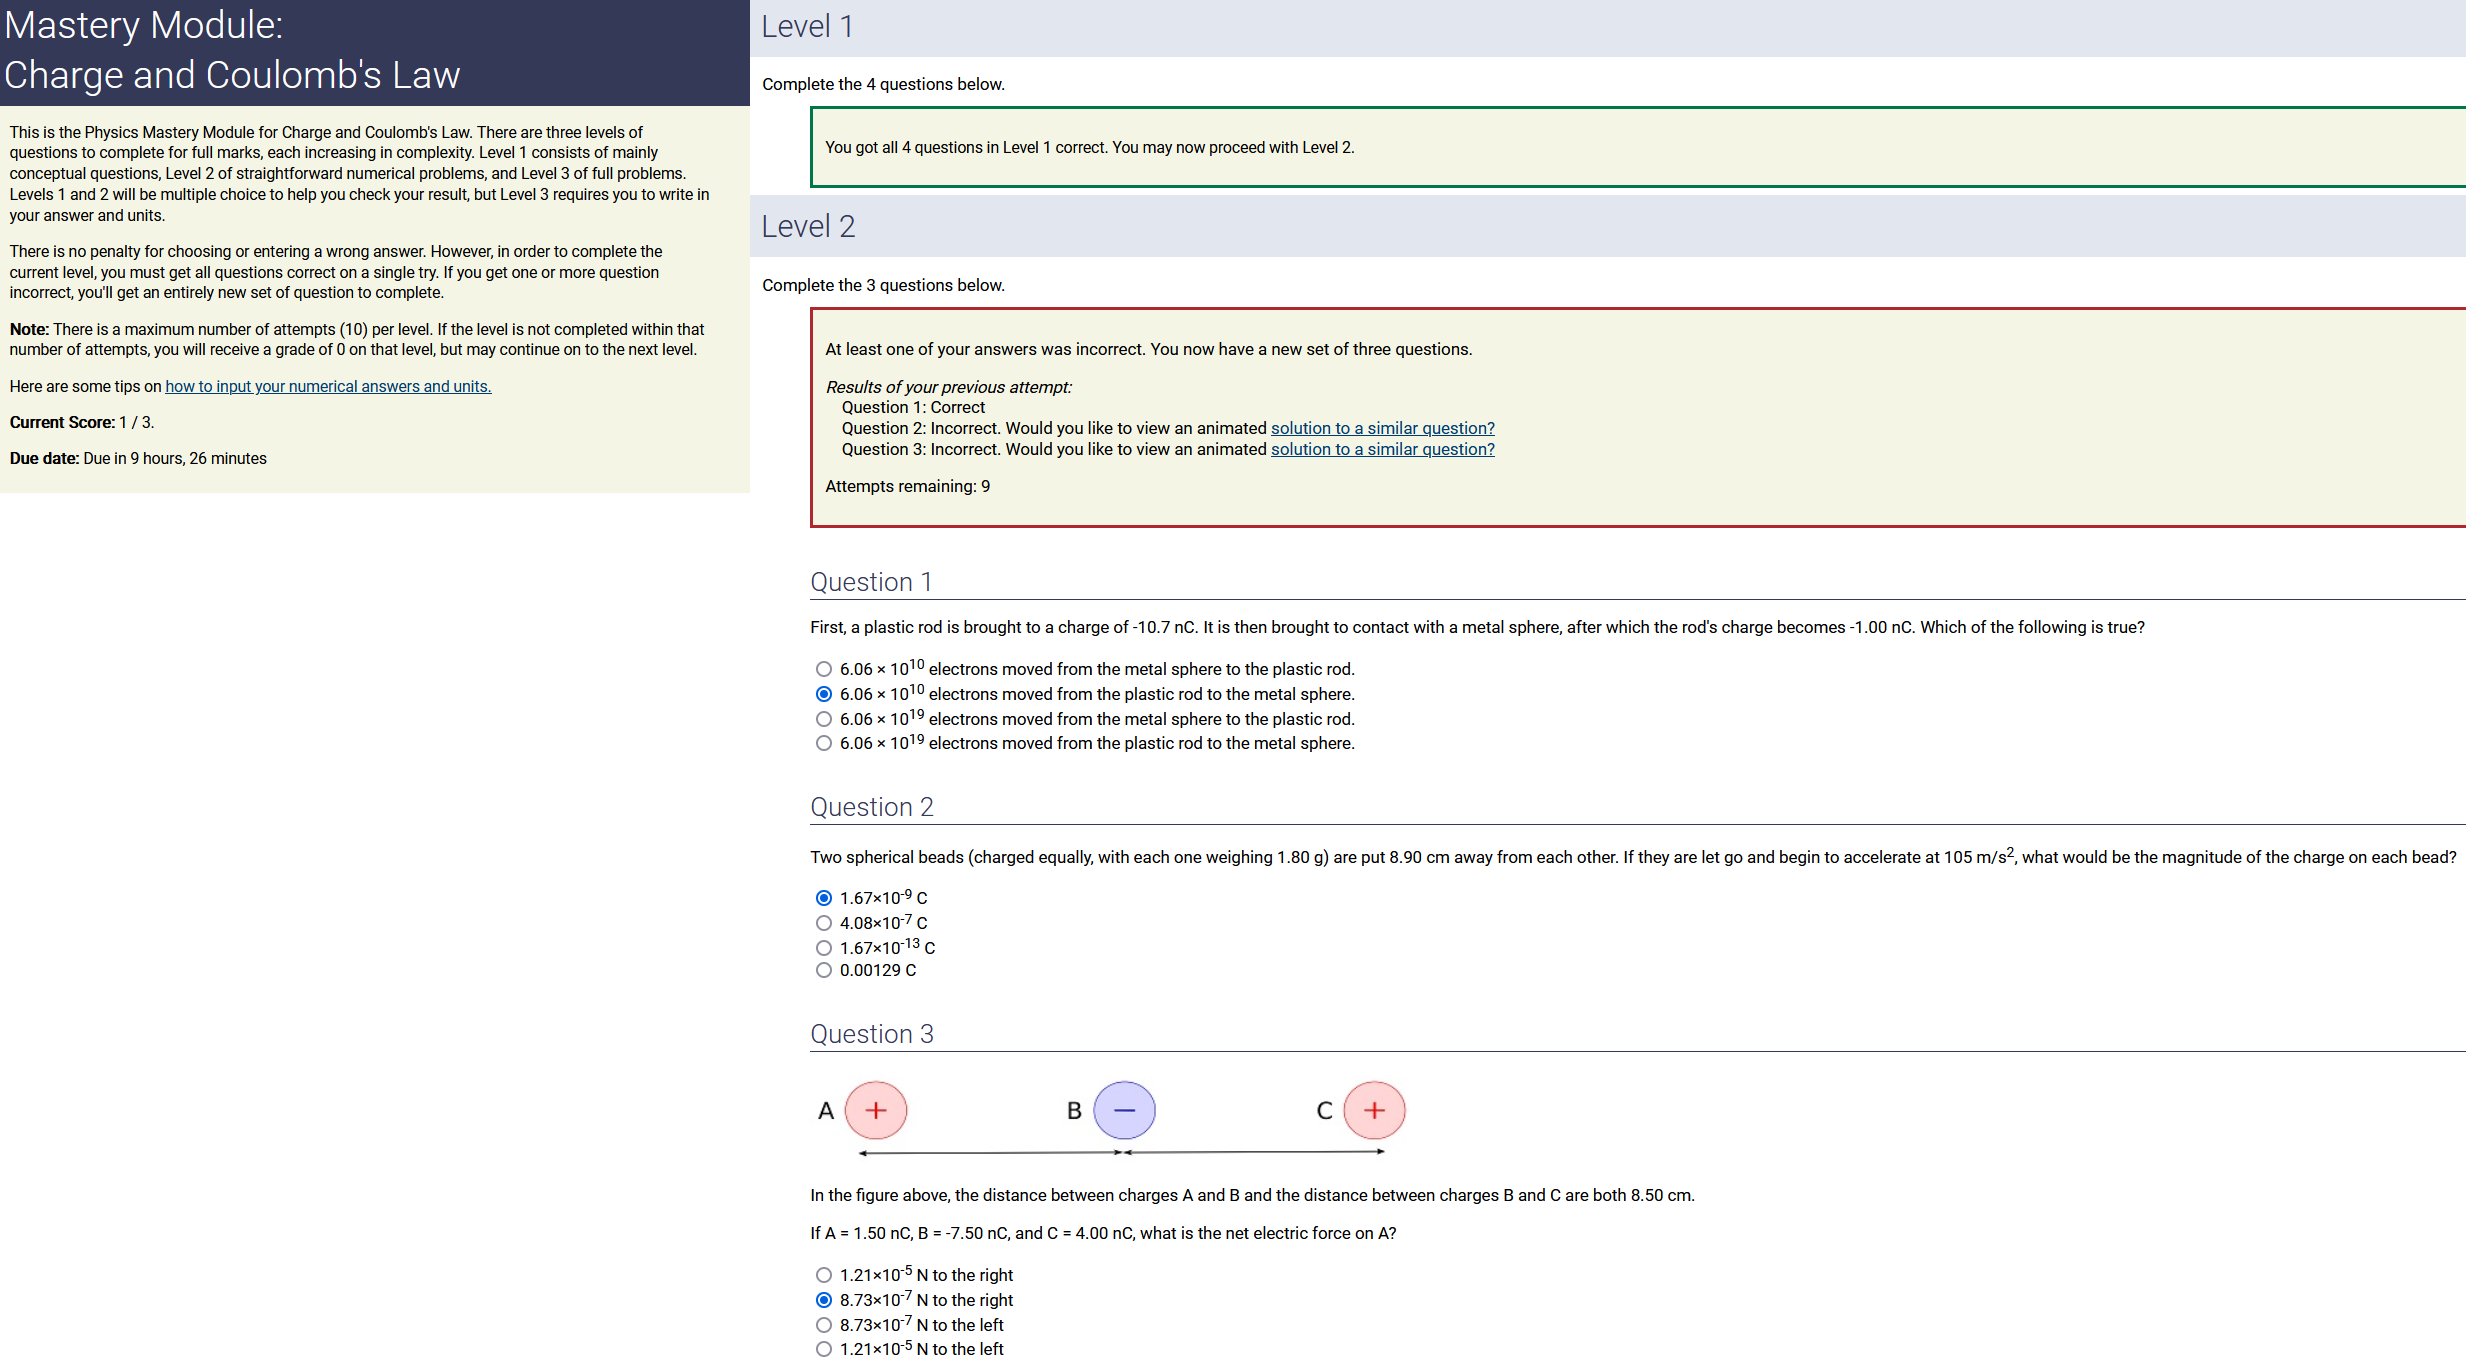Select 8.73×10^-7 N to the left
Image resolution: width=2466 pixels, height=1365 pixels.
[x=823, y=1325]
